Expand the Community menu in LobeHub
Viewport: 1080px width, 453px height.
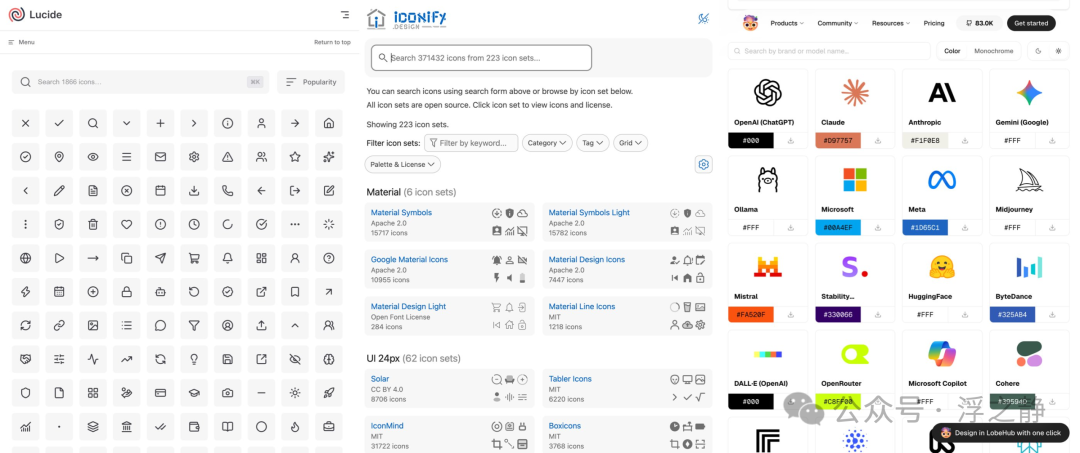(x=838, y=23)
